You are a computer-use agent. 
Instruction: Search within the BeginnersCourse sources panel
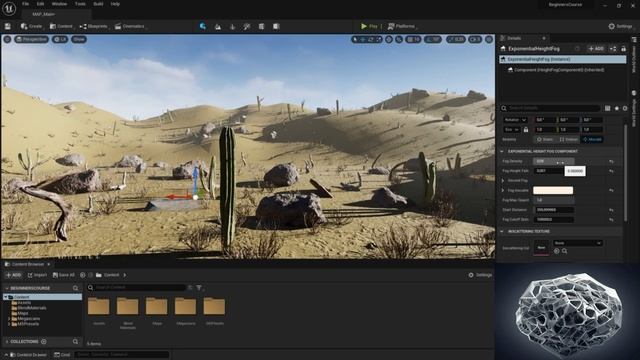pos(76,288)
